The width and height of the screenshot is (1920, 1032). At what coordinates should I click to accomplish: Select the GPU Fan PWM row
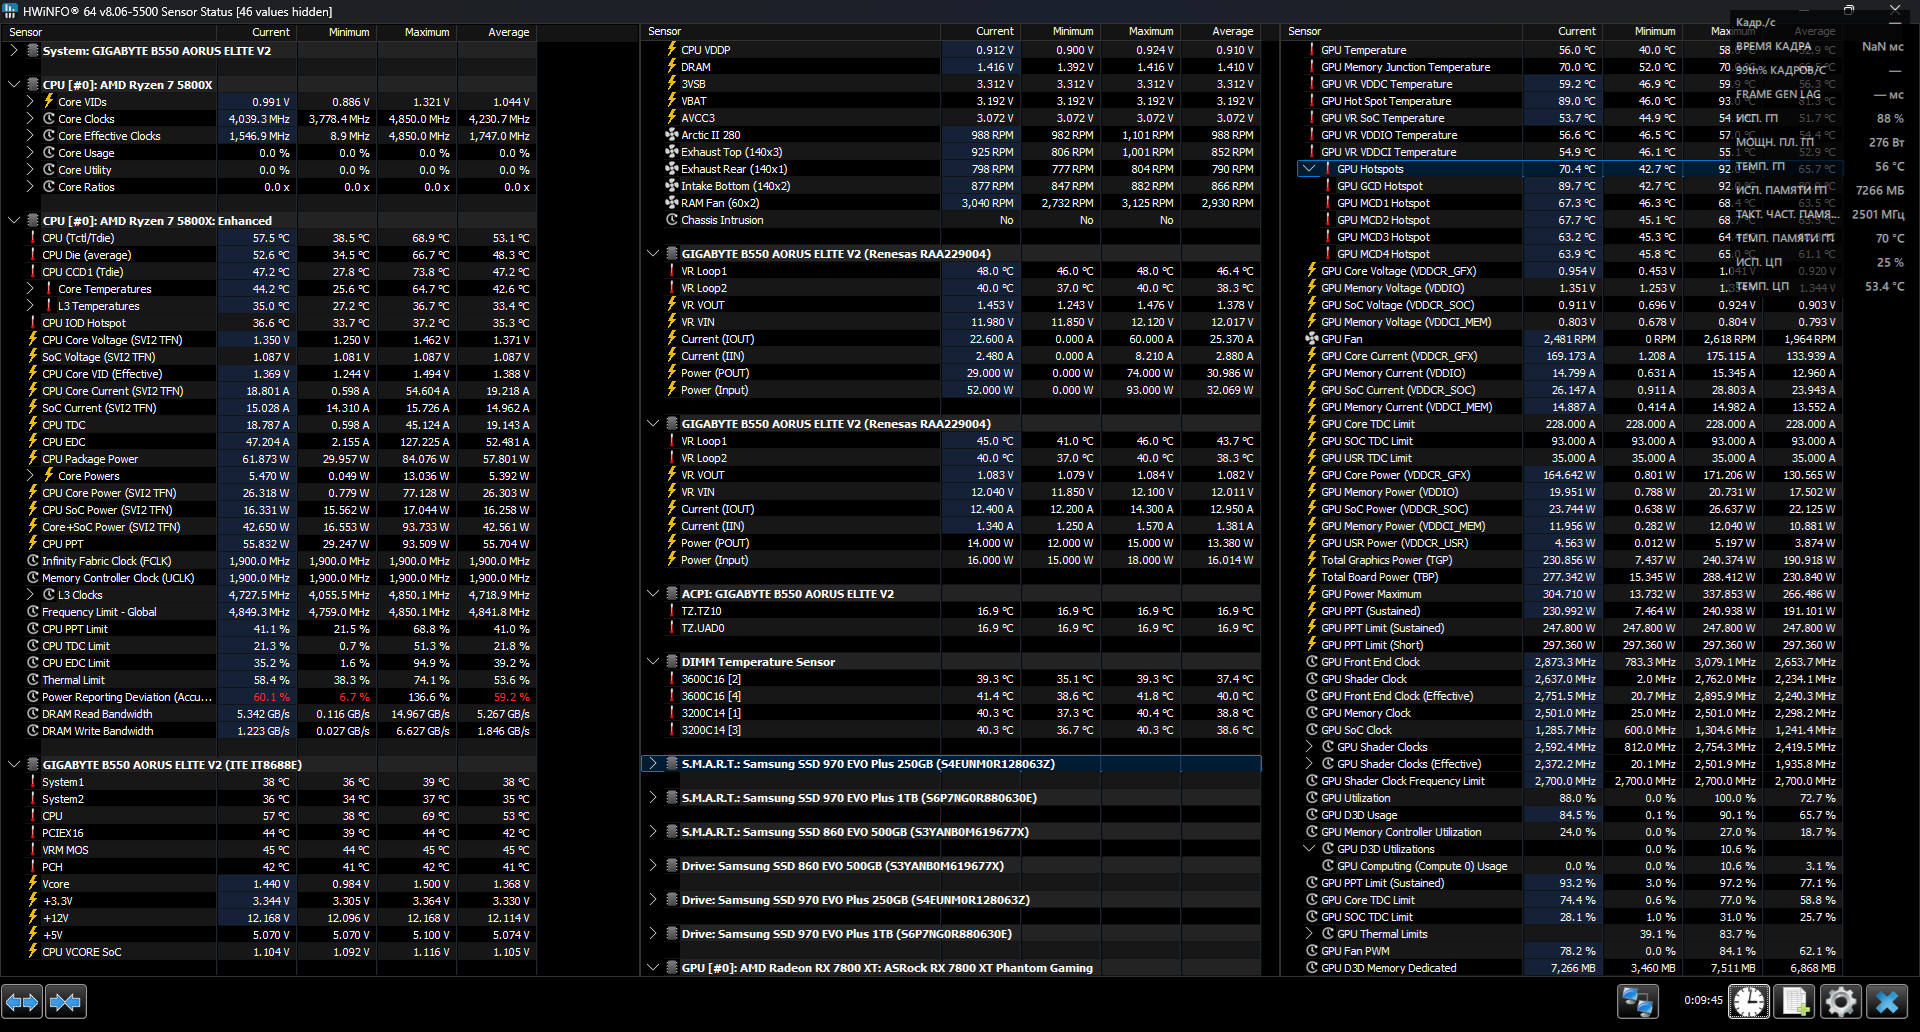coord(1561,951)
